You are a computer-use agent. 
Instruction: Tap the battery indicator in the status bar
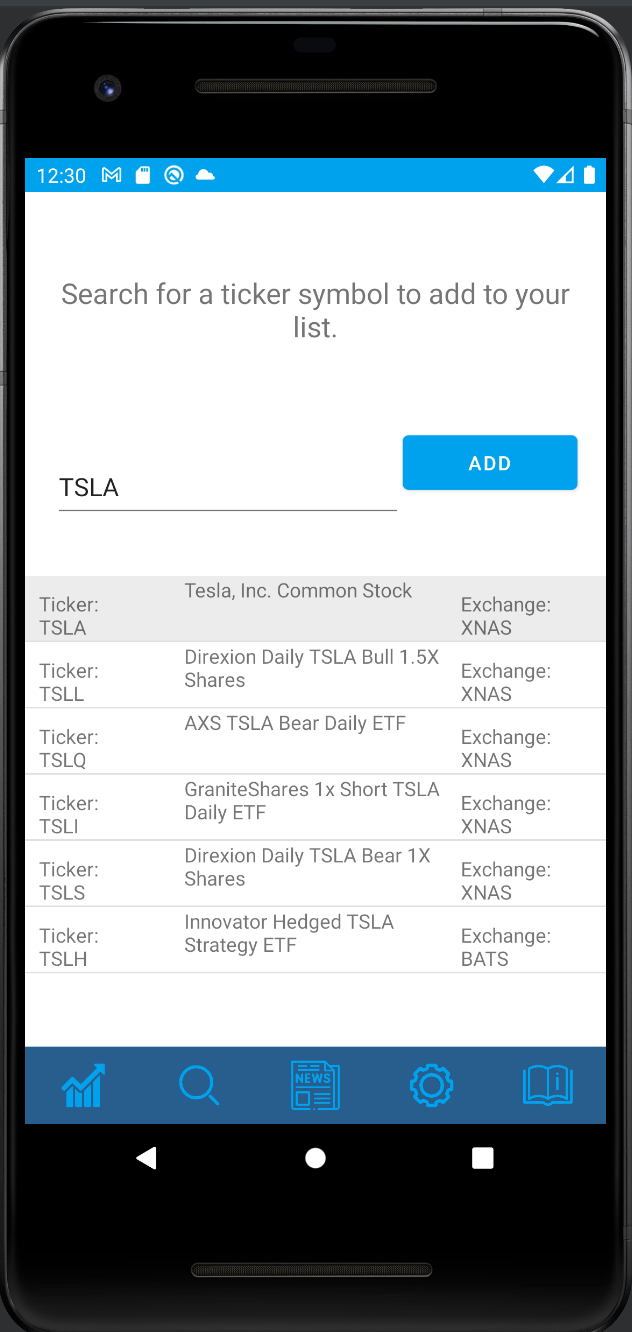coord(591,174)
